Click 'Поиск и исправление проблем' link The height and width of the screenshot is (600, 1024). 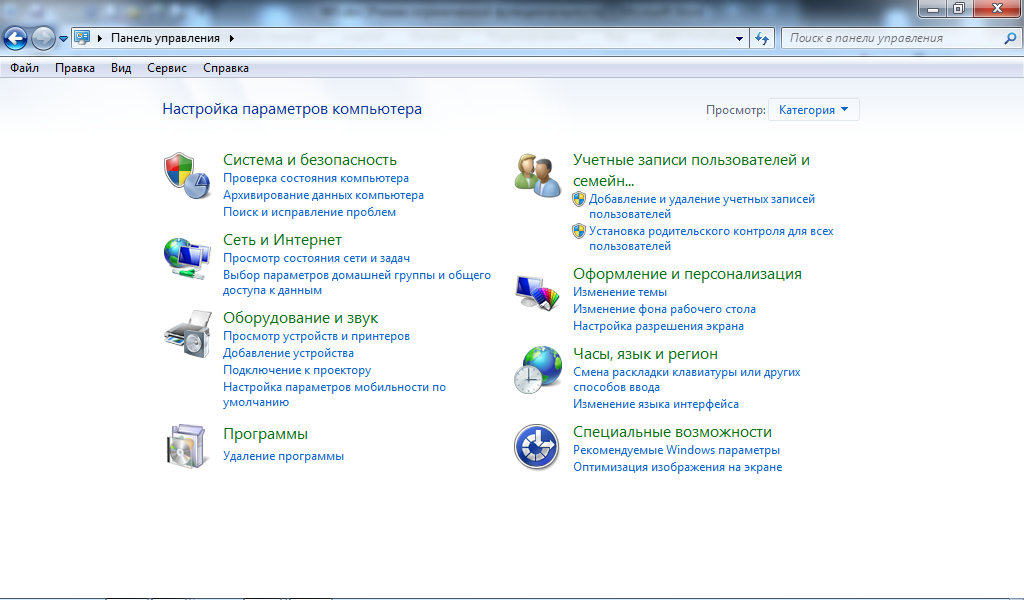pos(310,212)
